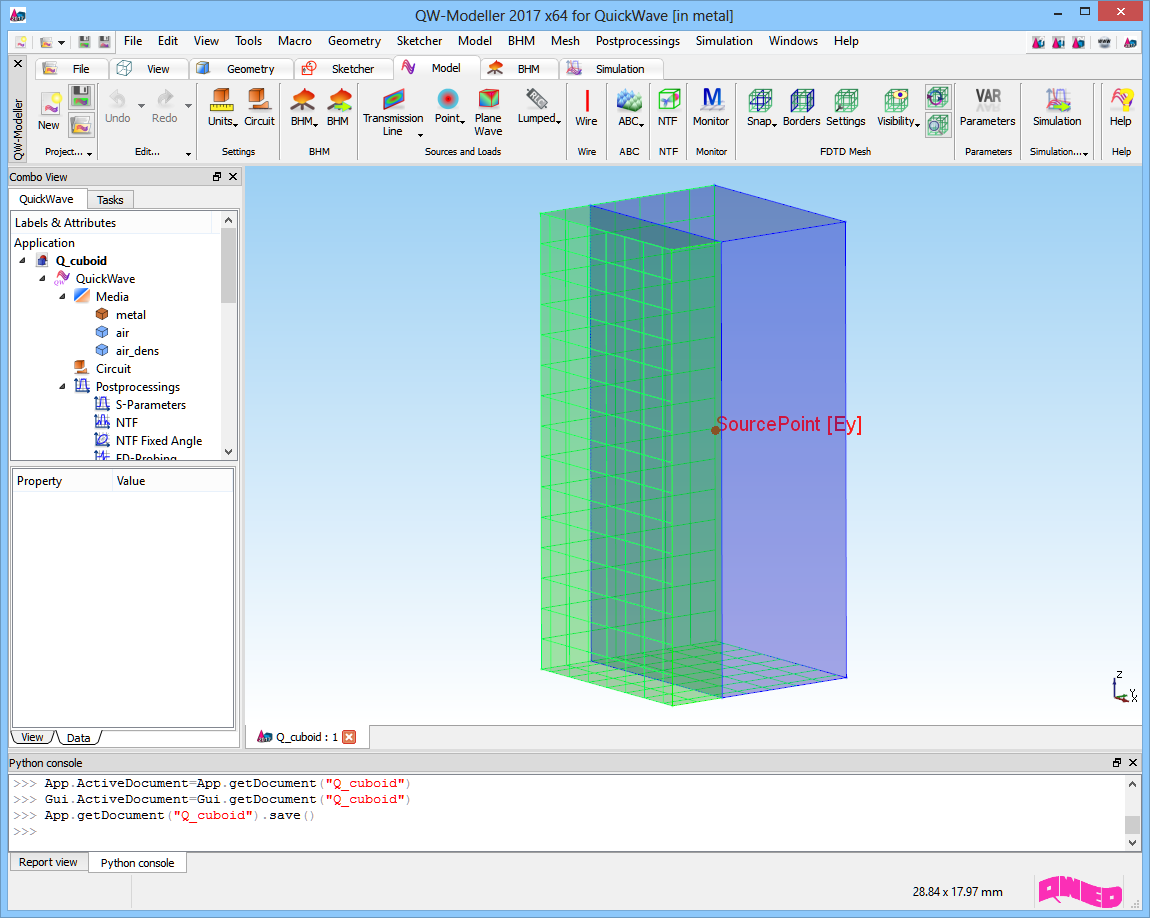Click the Redo arrow icon
The width and height of the screenshot is (1150, 918).
(165, 98)
